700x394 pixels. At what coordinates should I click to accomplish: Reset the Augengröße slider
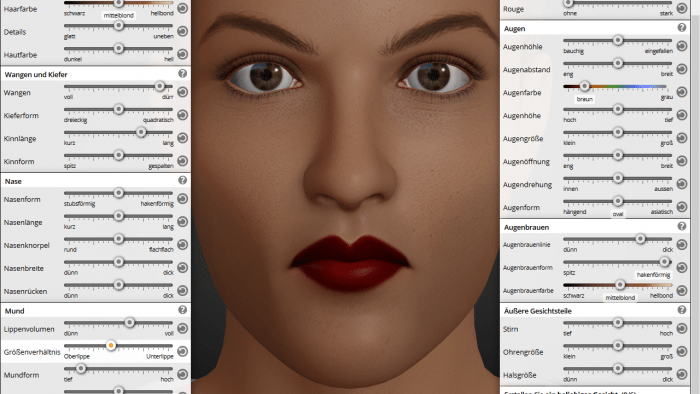(x=682, y=138)
